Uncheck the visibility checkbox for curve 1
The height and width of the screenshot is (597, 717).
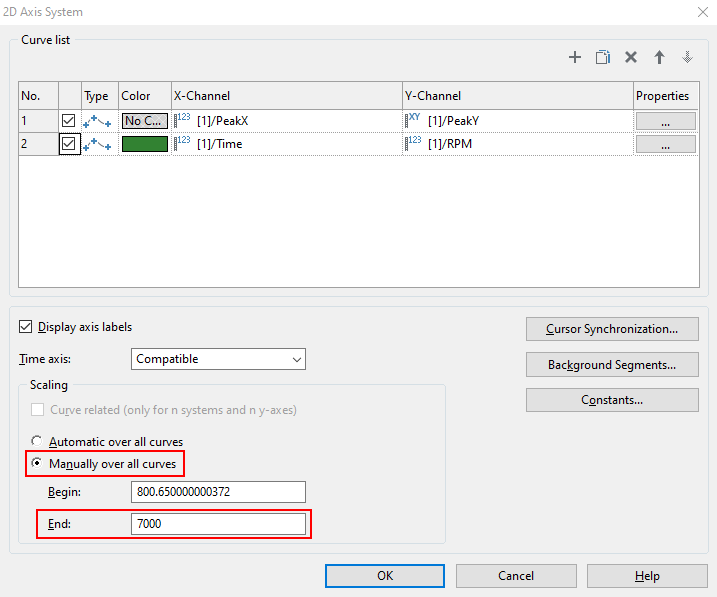click(69, 121)
